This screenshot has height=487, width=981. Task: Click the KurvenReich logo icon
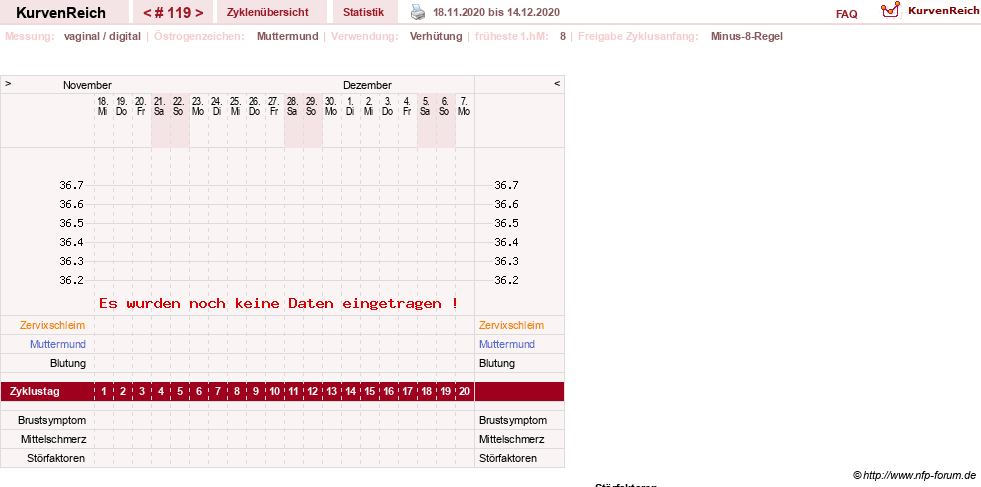pos(890,10)
